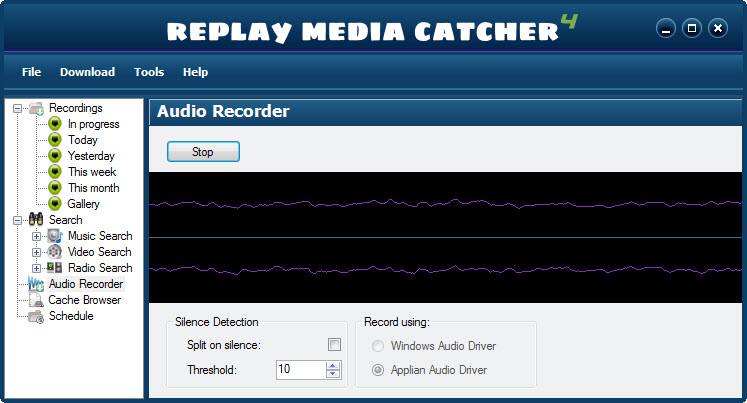Click the Cache Browser page icon
Screen dimensions: 747x403
(x=36, y=300)
